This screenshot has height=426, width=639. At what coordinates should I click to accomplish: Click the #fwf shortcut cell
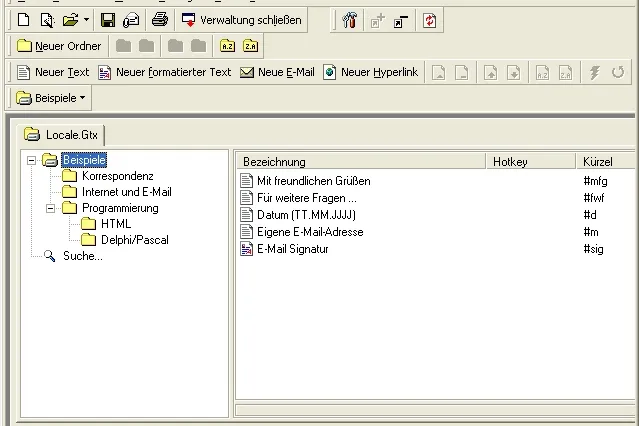(593, 198)
